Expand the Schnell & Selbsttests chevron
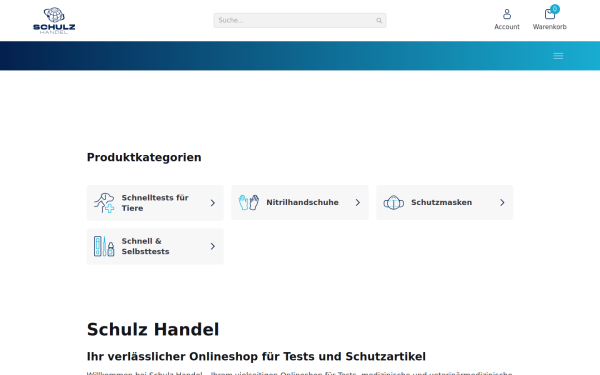The height and width of the screenshot is (375, 600). pyautogui.click(x=213, y=246)
